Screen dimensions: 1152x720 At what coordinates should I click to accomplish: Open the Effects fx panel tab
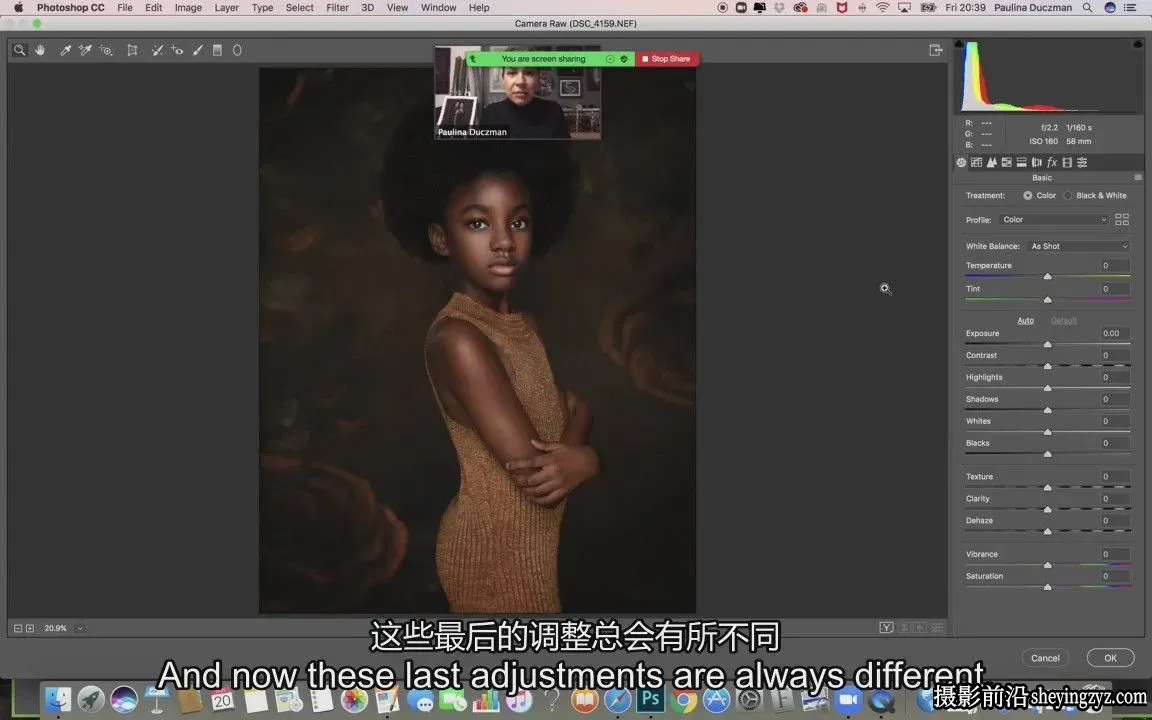[x=1052, y=162]
